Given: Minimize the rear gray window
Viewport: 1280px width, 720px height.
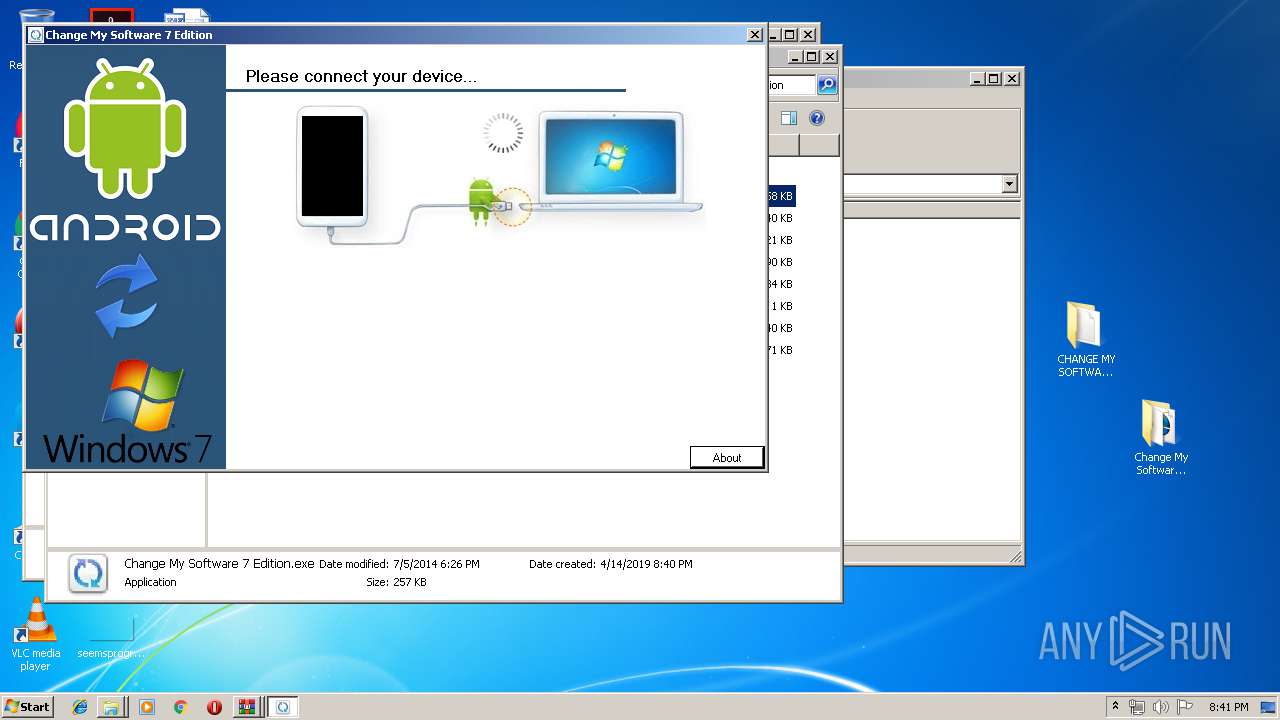Looking at the screenshot, I should click(x=976, y=78).
